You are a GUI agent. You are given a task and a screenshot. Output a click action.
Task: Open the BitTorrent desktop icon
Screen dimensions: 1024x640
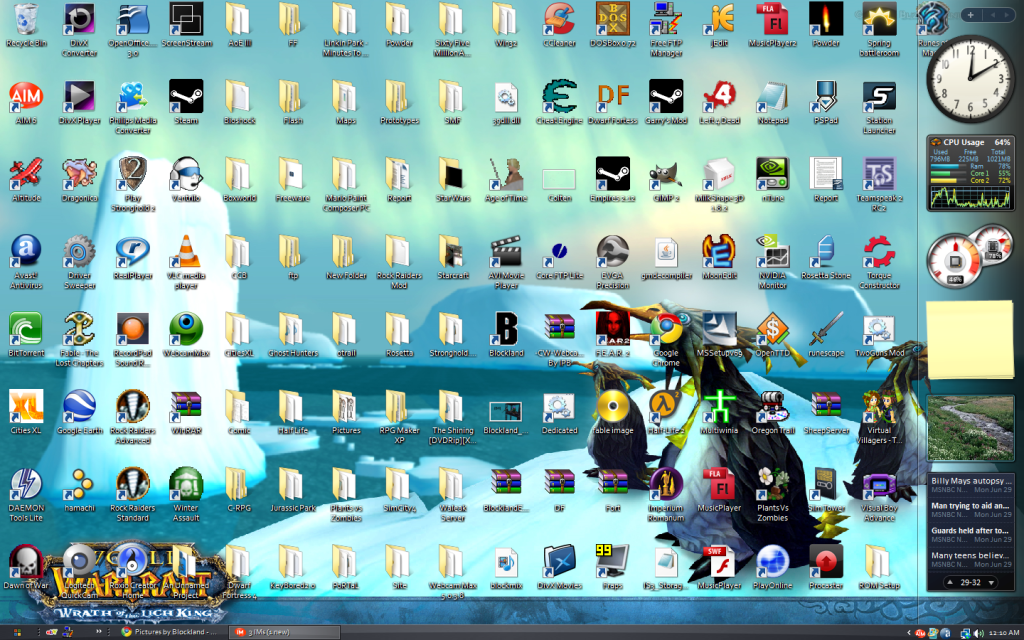(x=24, y=328)
